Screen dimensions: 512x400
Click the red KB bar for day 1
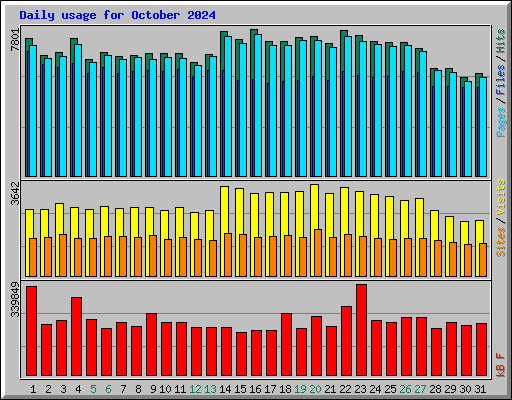(x=31, y=331)
